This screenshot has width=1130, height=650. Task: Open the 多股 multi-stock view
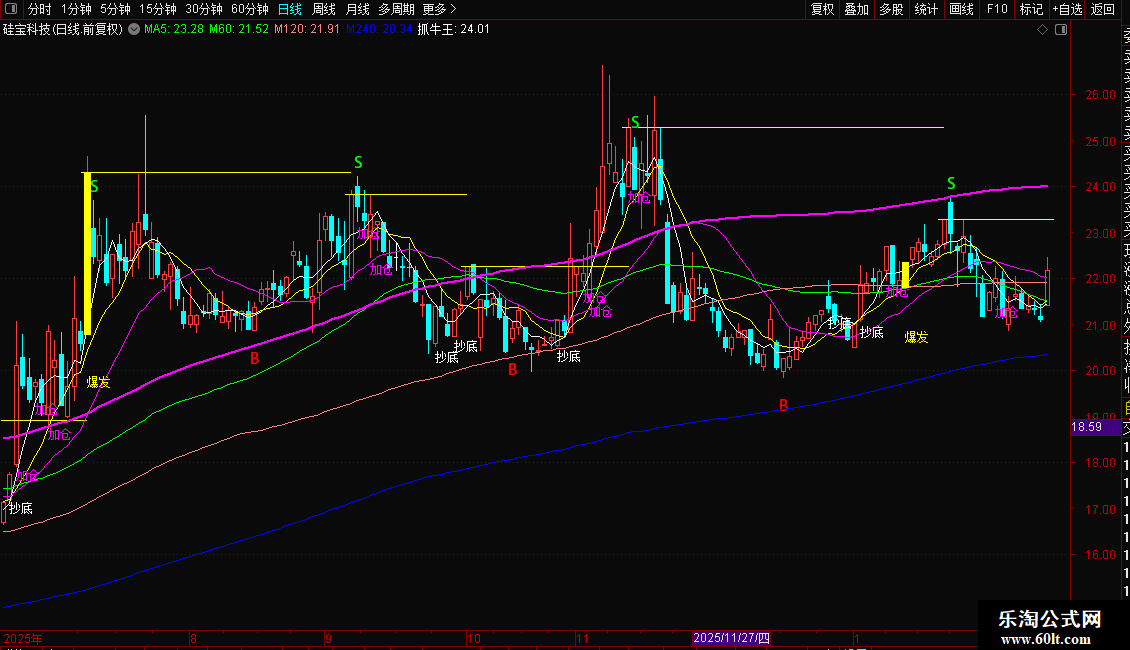pos(891,9)
